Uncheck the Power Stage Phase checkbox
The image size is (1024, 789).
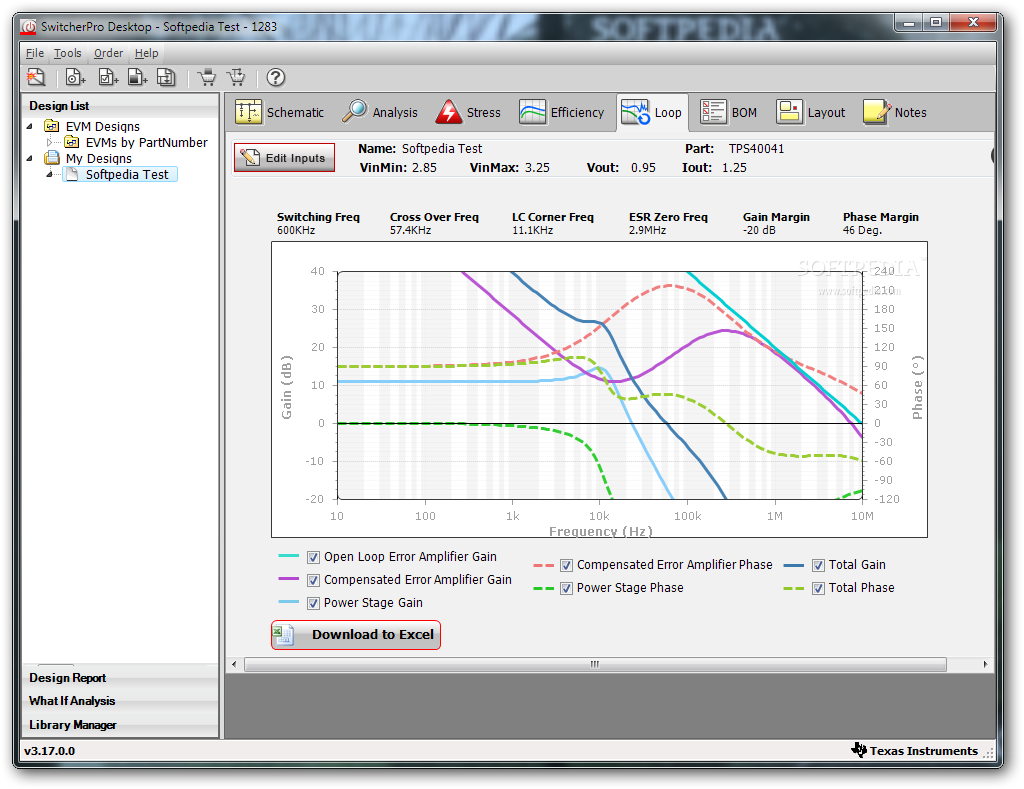566,588
